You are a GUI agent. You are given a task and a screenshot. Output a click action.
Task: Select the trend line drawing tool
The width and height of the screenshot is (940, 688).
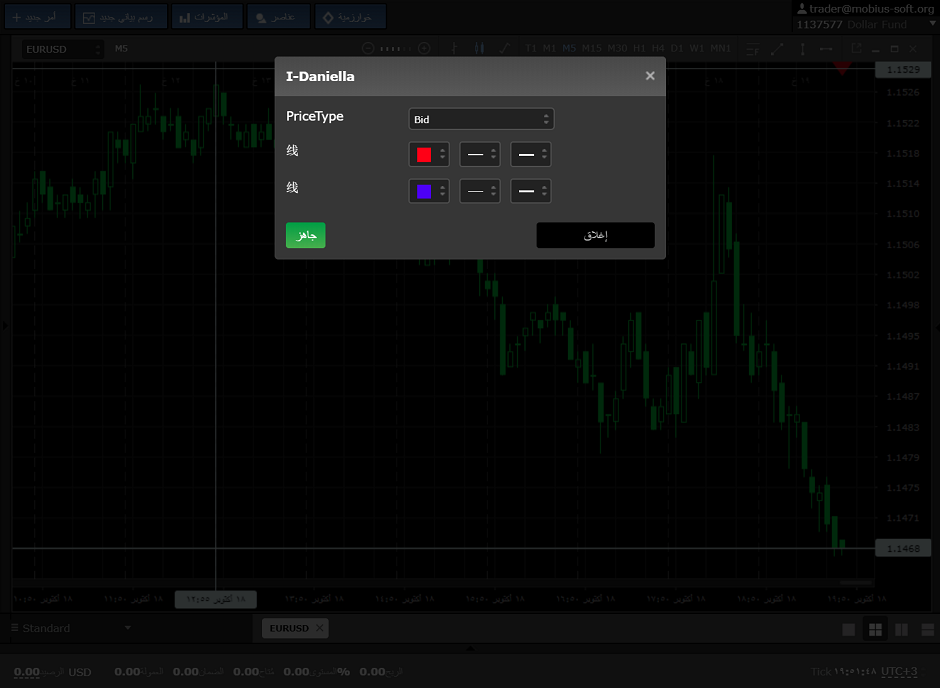point(777,49)
